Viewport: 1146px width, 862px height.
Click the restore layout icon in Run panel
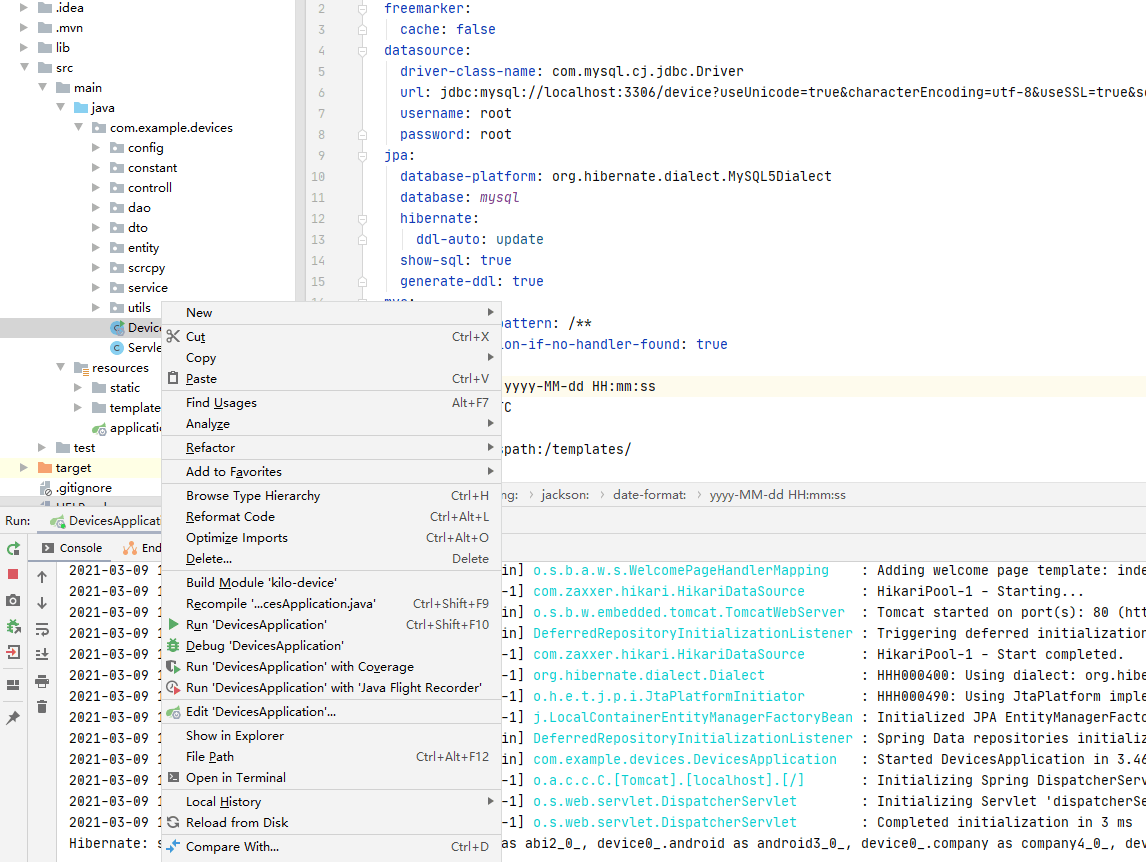[13, 684]
